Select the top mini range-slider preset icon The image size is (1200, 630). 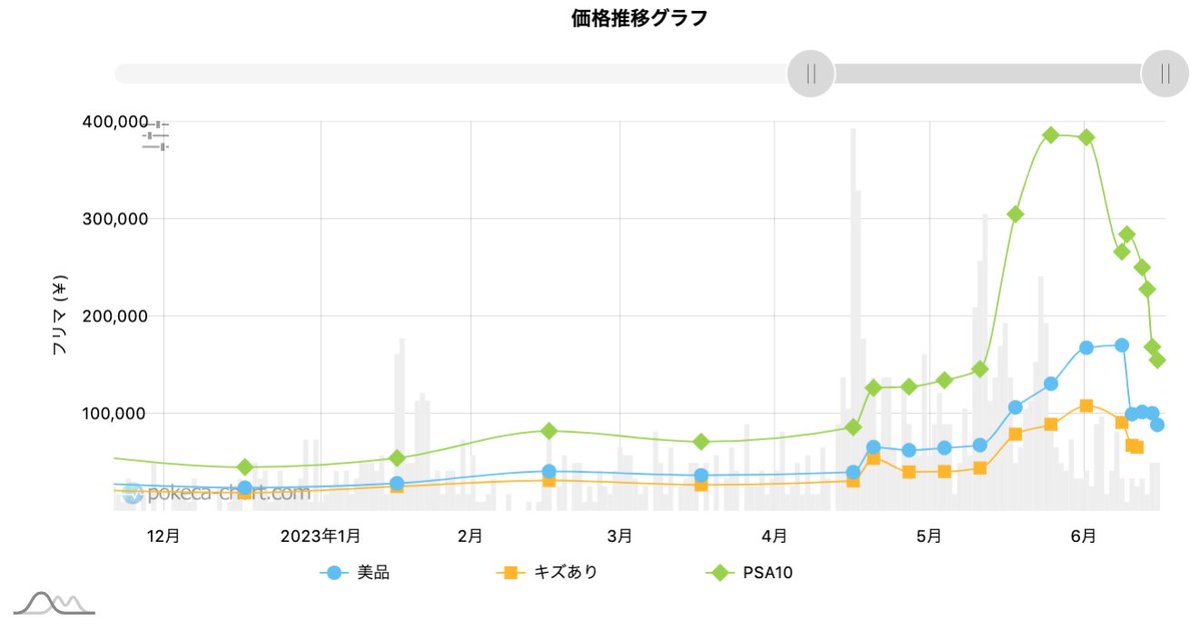(158, 124)
